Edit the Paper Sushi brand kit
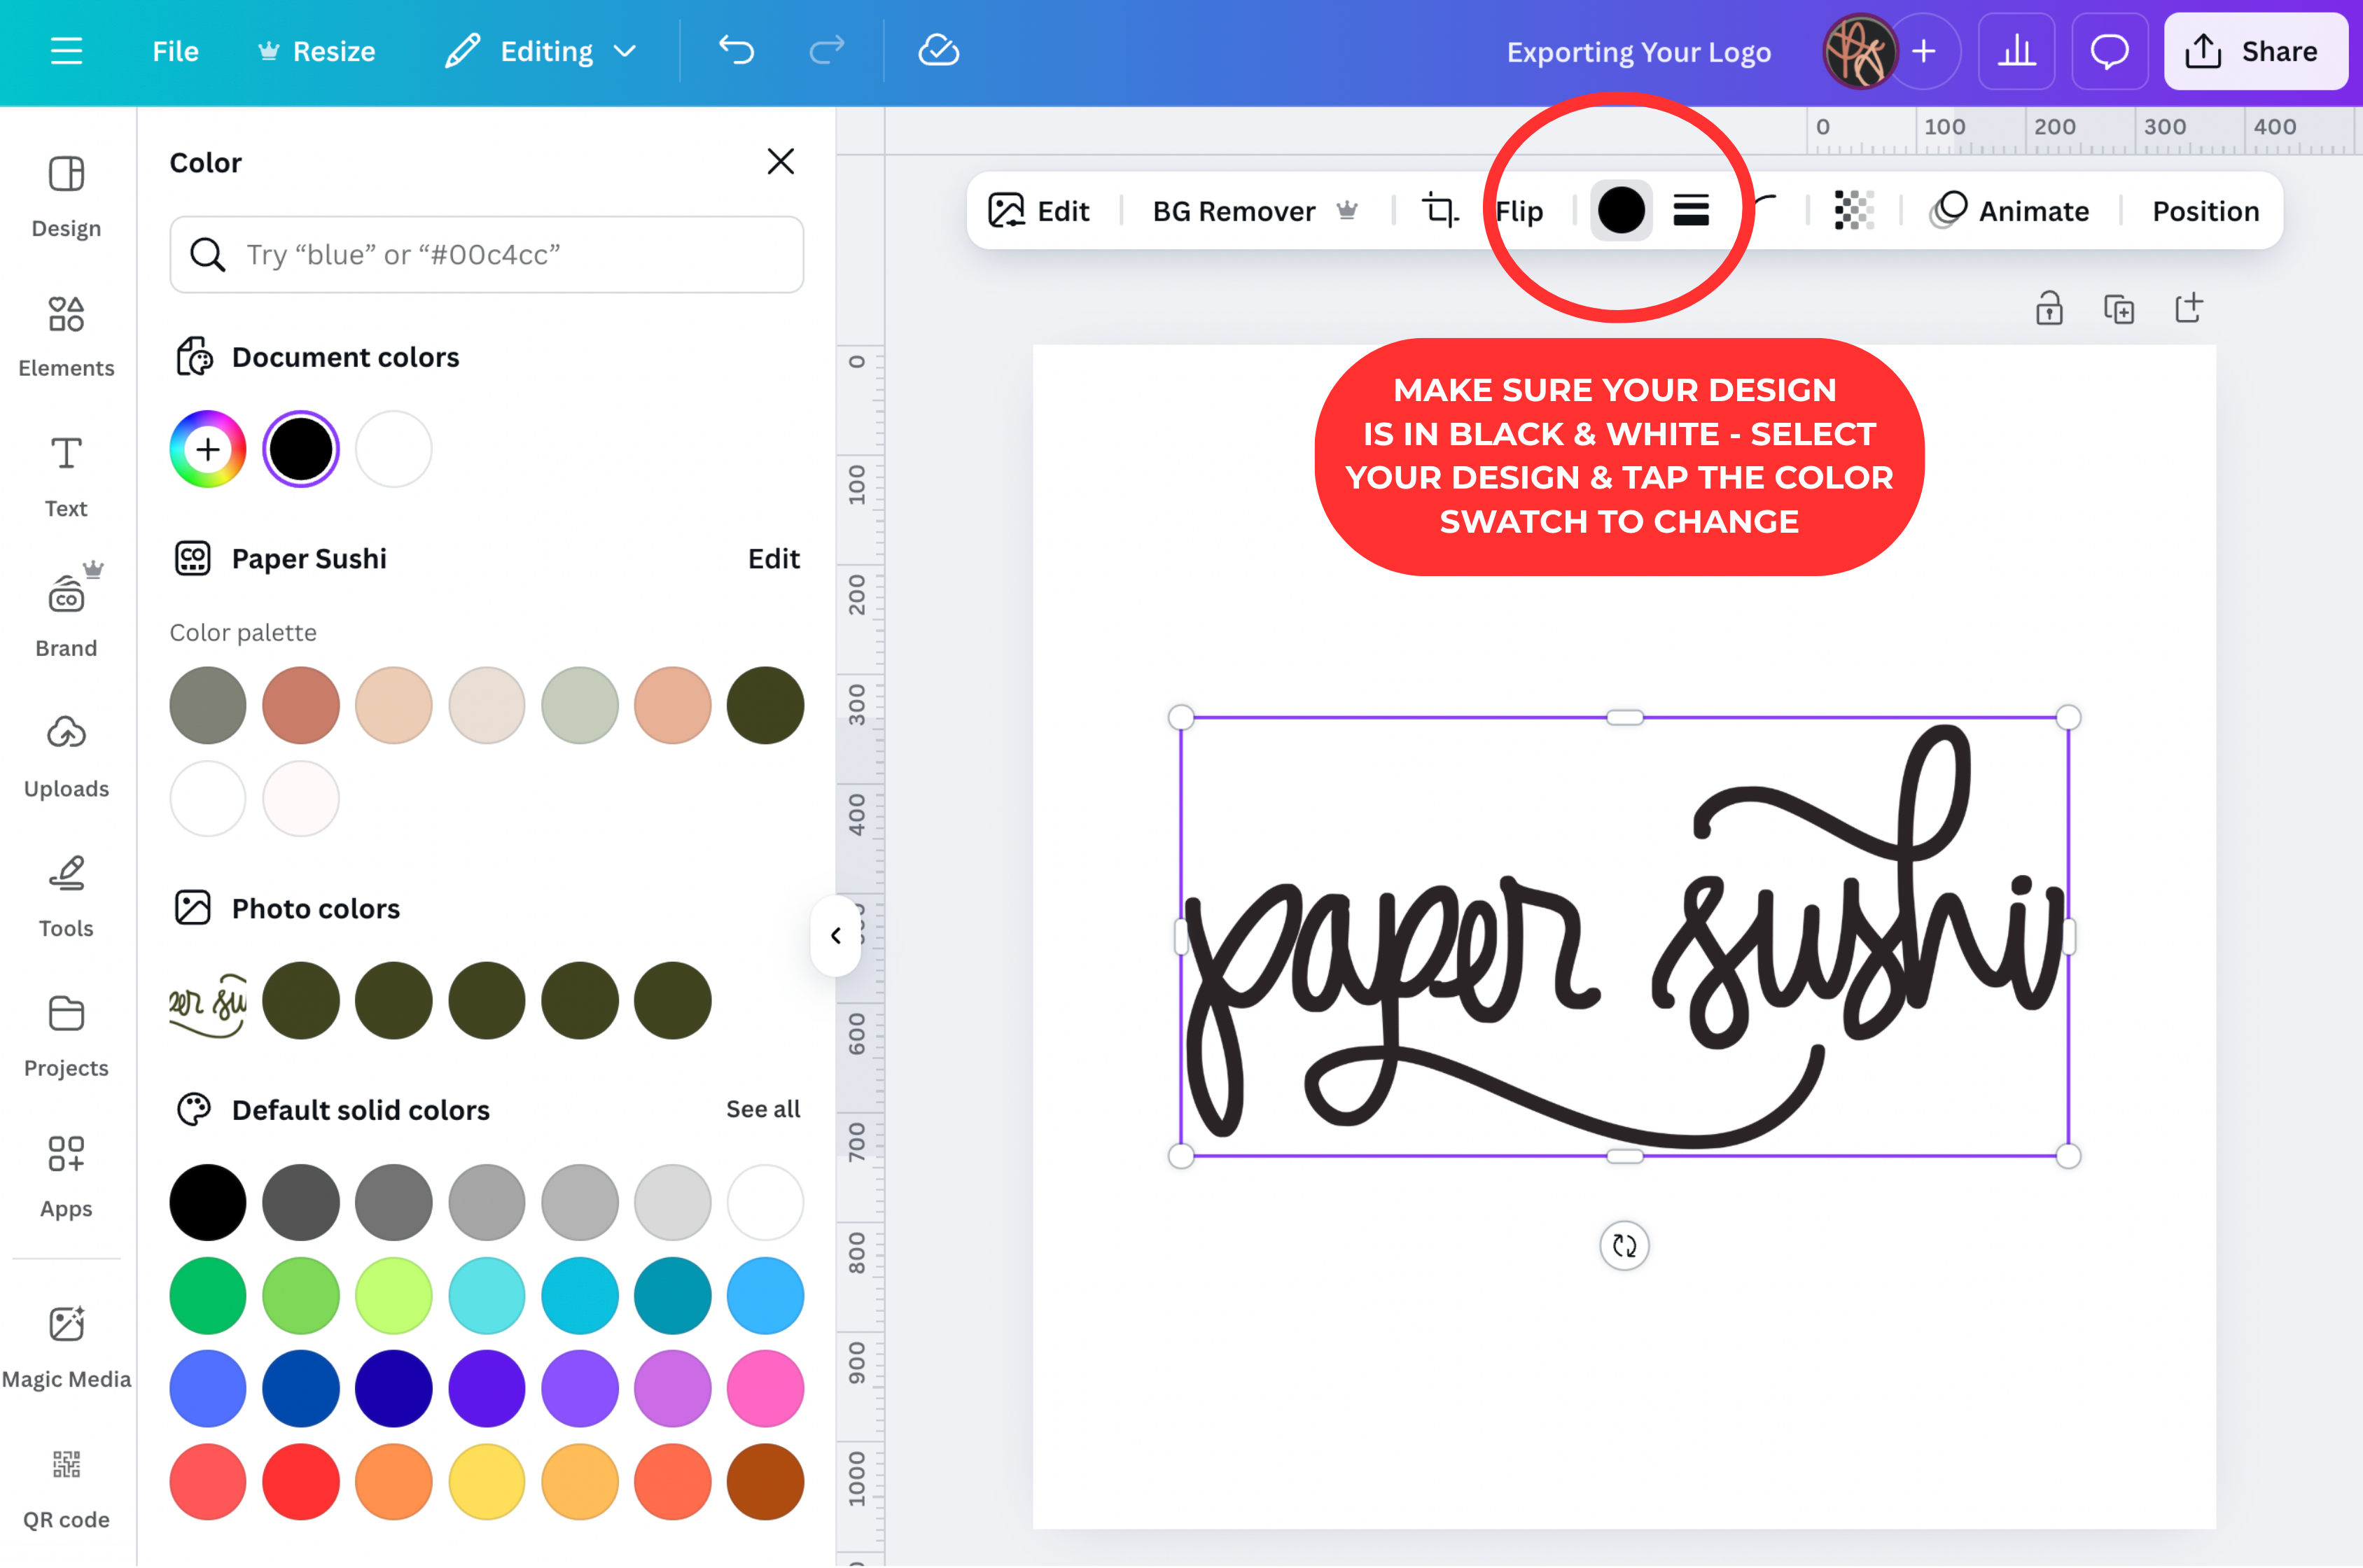Screen dimensions: 2363x1568 pos(774,558)
